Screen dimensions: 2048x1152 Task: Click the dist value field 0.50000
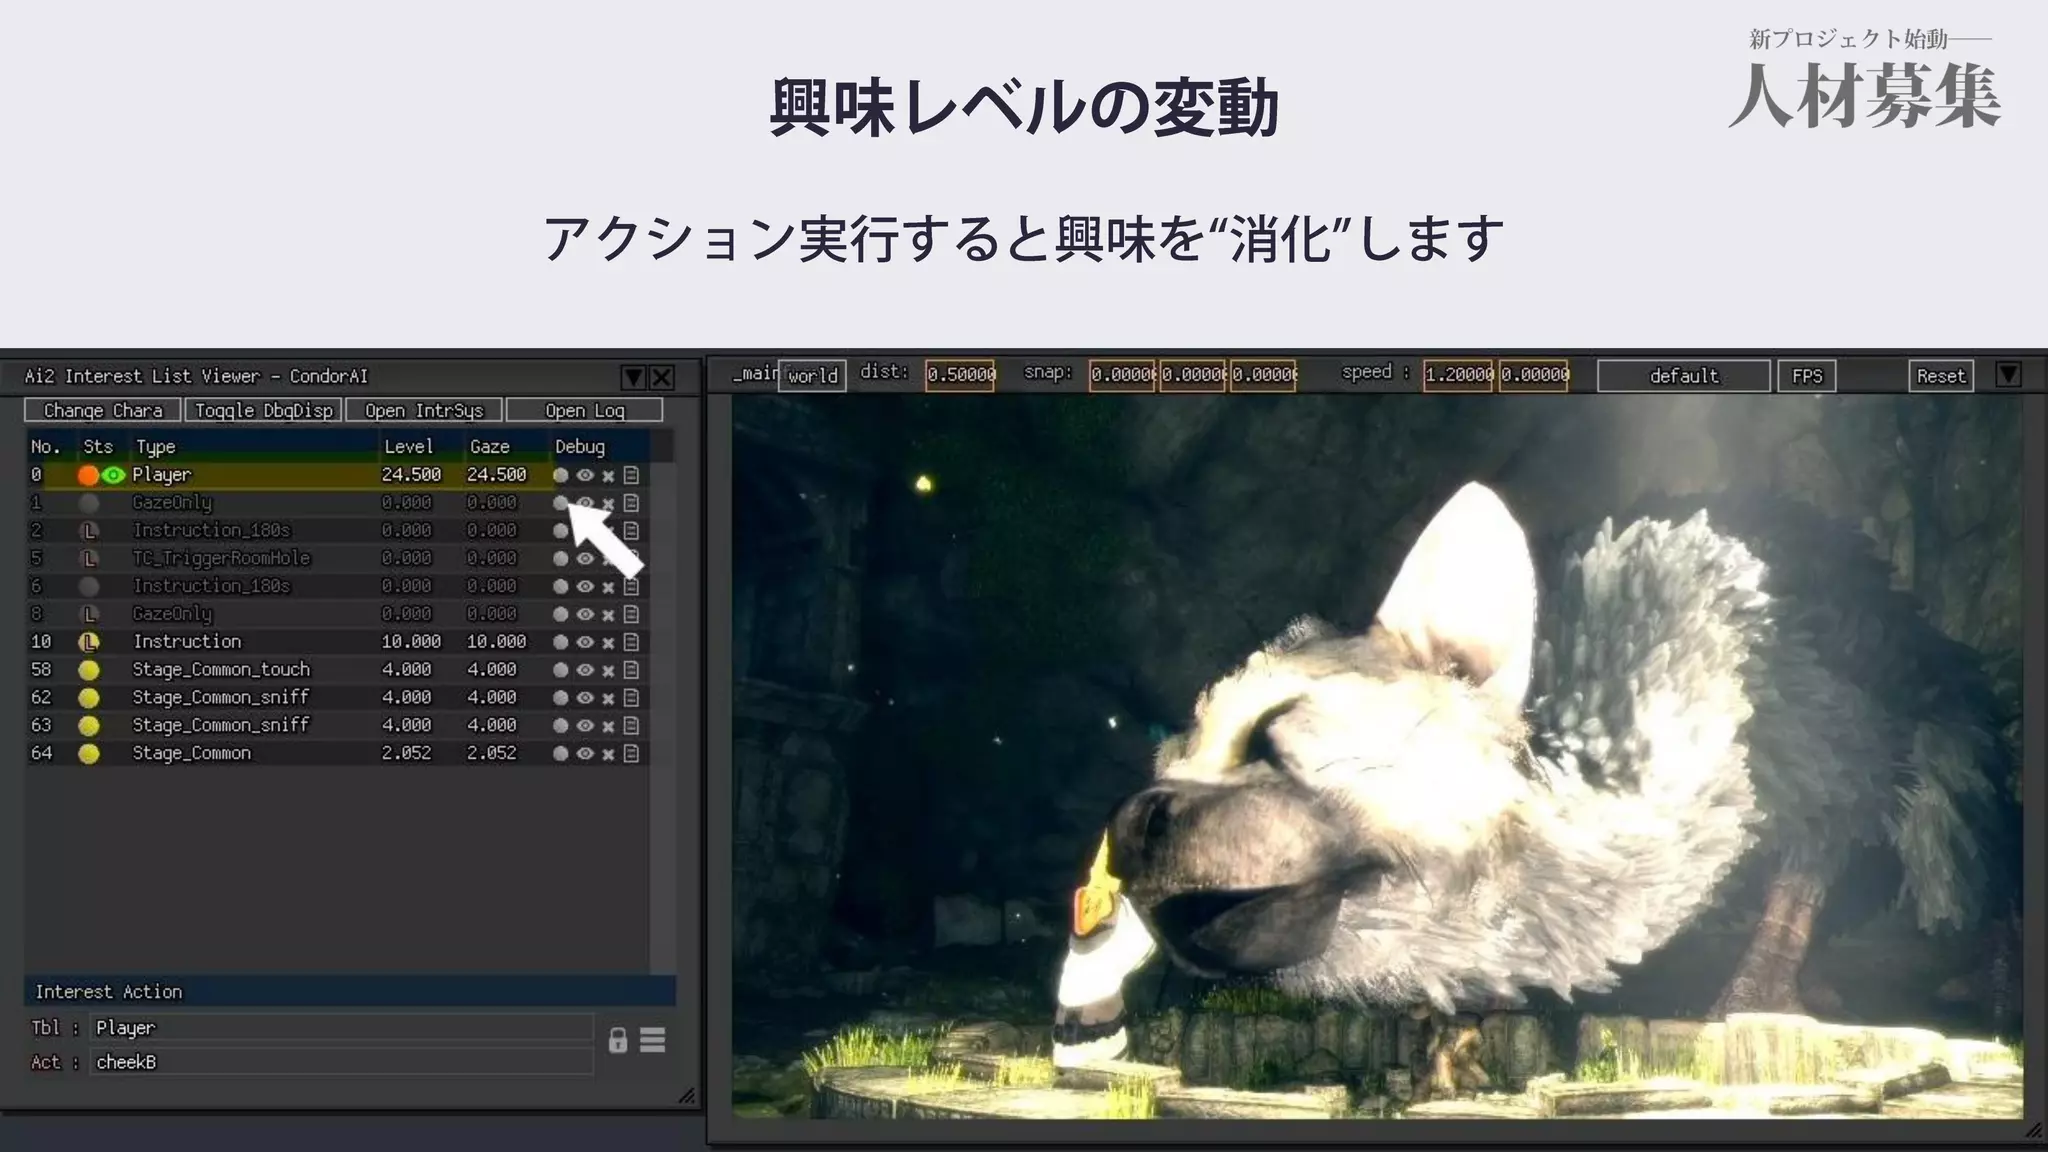(960, 375)
